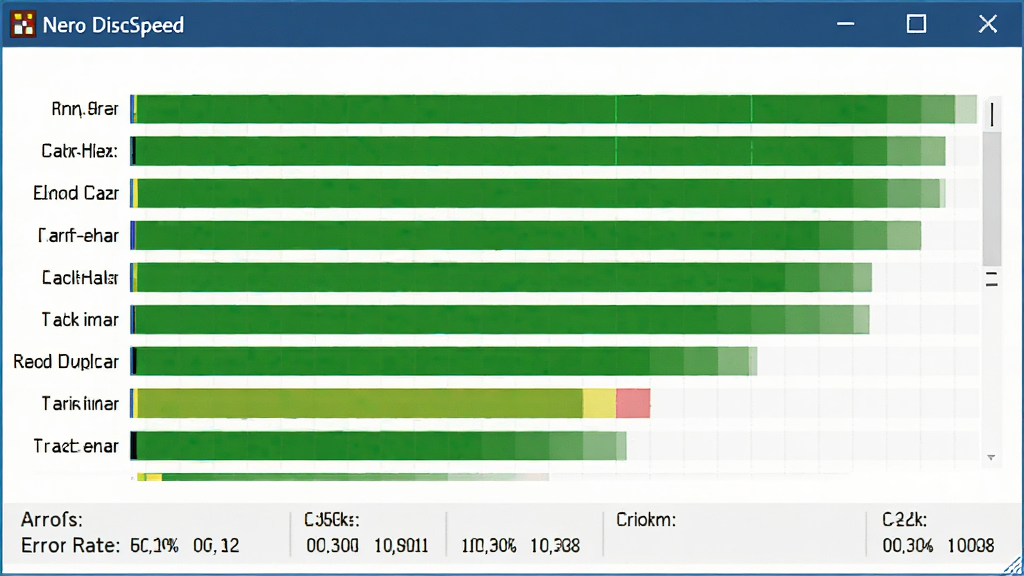Screen dimensions: 1024x576
Task: Click the yellow segment beside the red block
Action: point(599,403)
